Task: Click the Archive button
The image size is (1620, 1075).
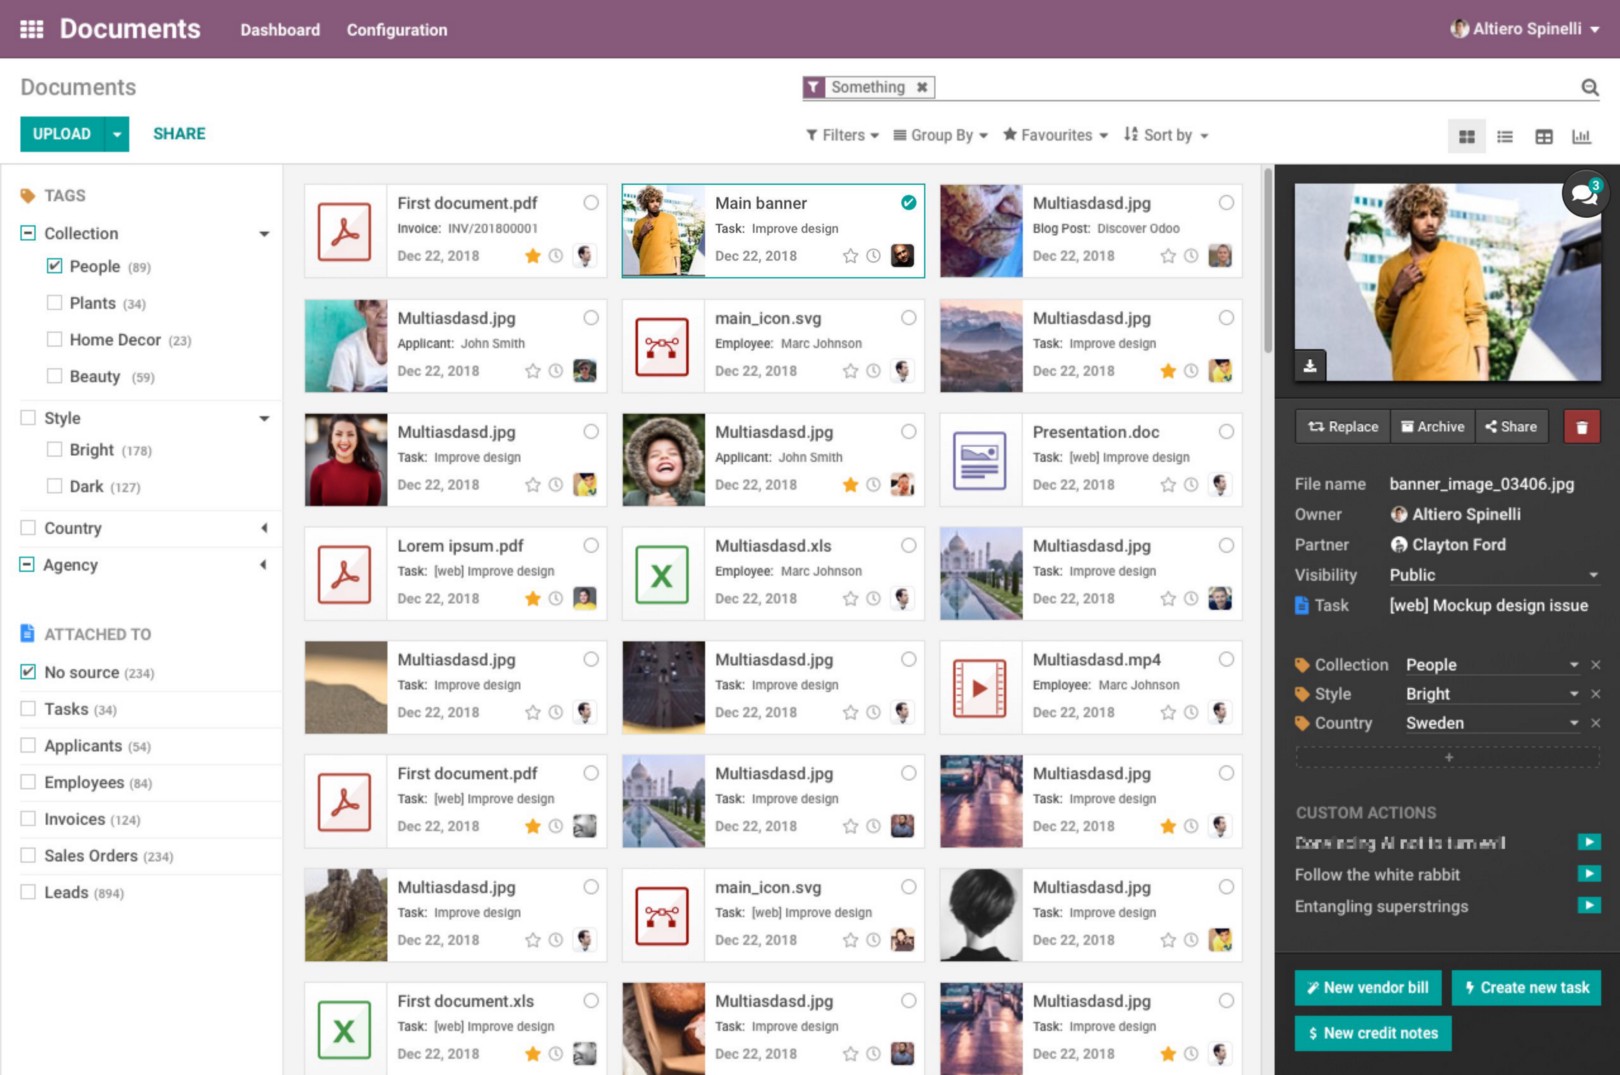Action: [1432, 427]
